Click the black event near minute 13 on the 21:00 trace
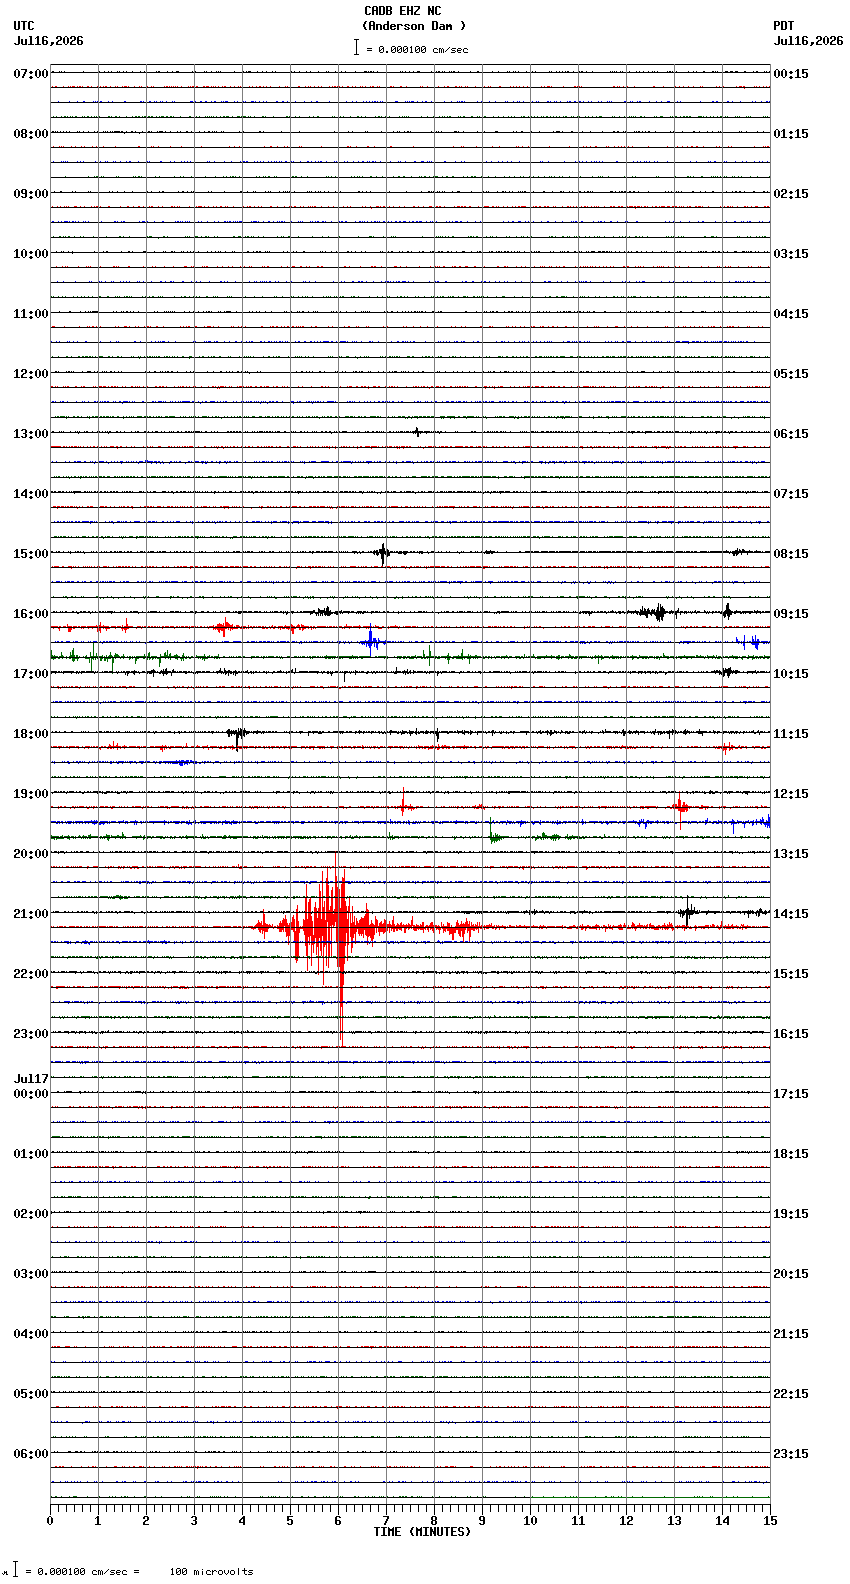The width and height of the screenshot is (850, 1584). pos(689,911)
